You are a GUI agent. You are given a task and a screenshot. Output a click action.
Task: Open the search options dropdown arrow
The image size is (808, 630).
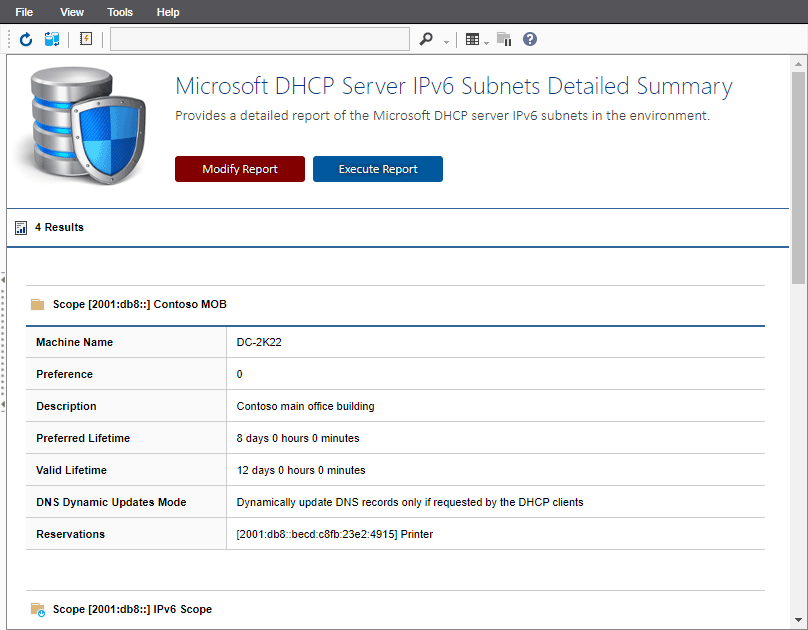(x=446, y=42)
